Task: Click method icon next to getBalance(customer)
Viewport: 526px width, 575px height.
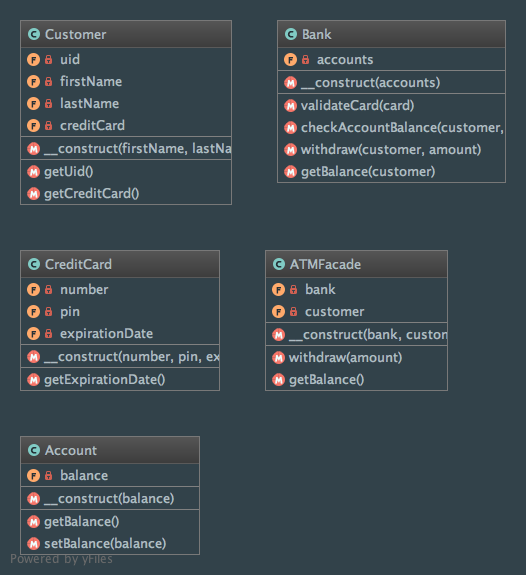Action: 291,172
